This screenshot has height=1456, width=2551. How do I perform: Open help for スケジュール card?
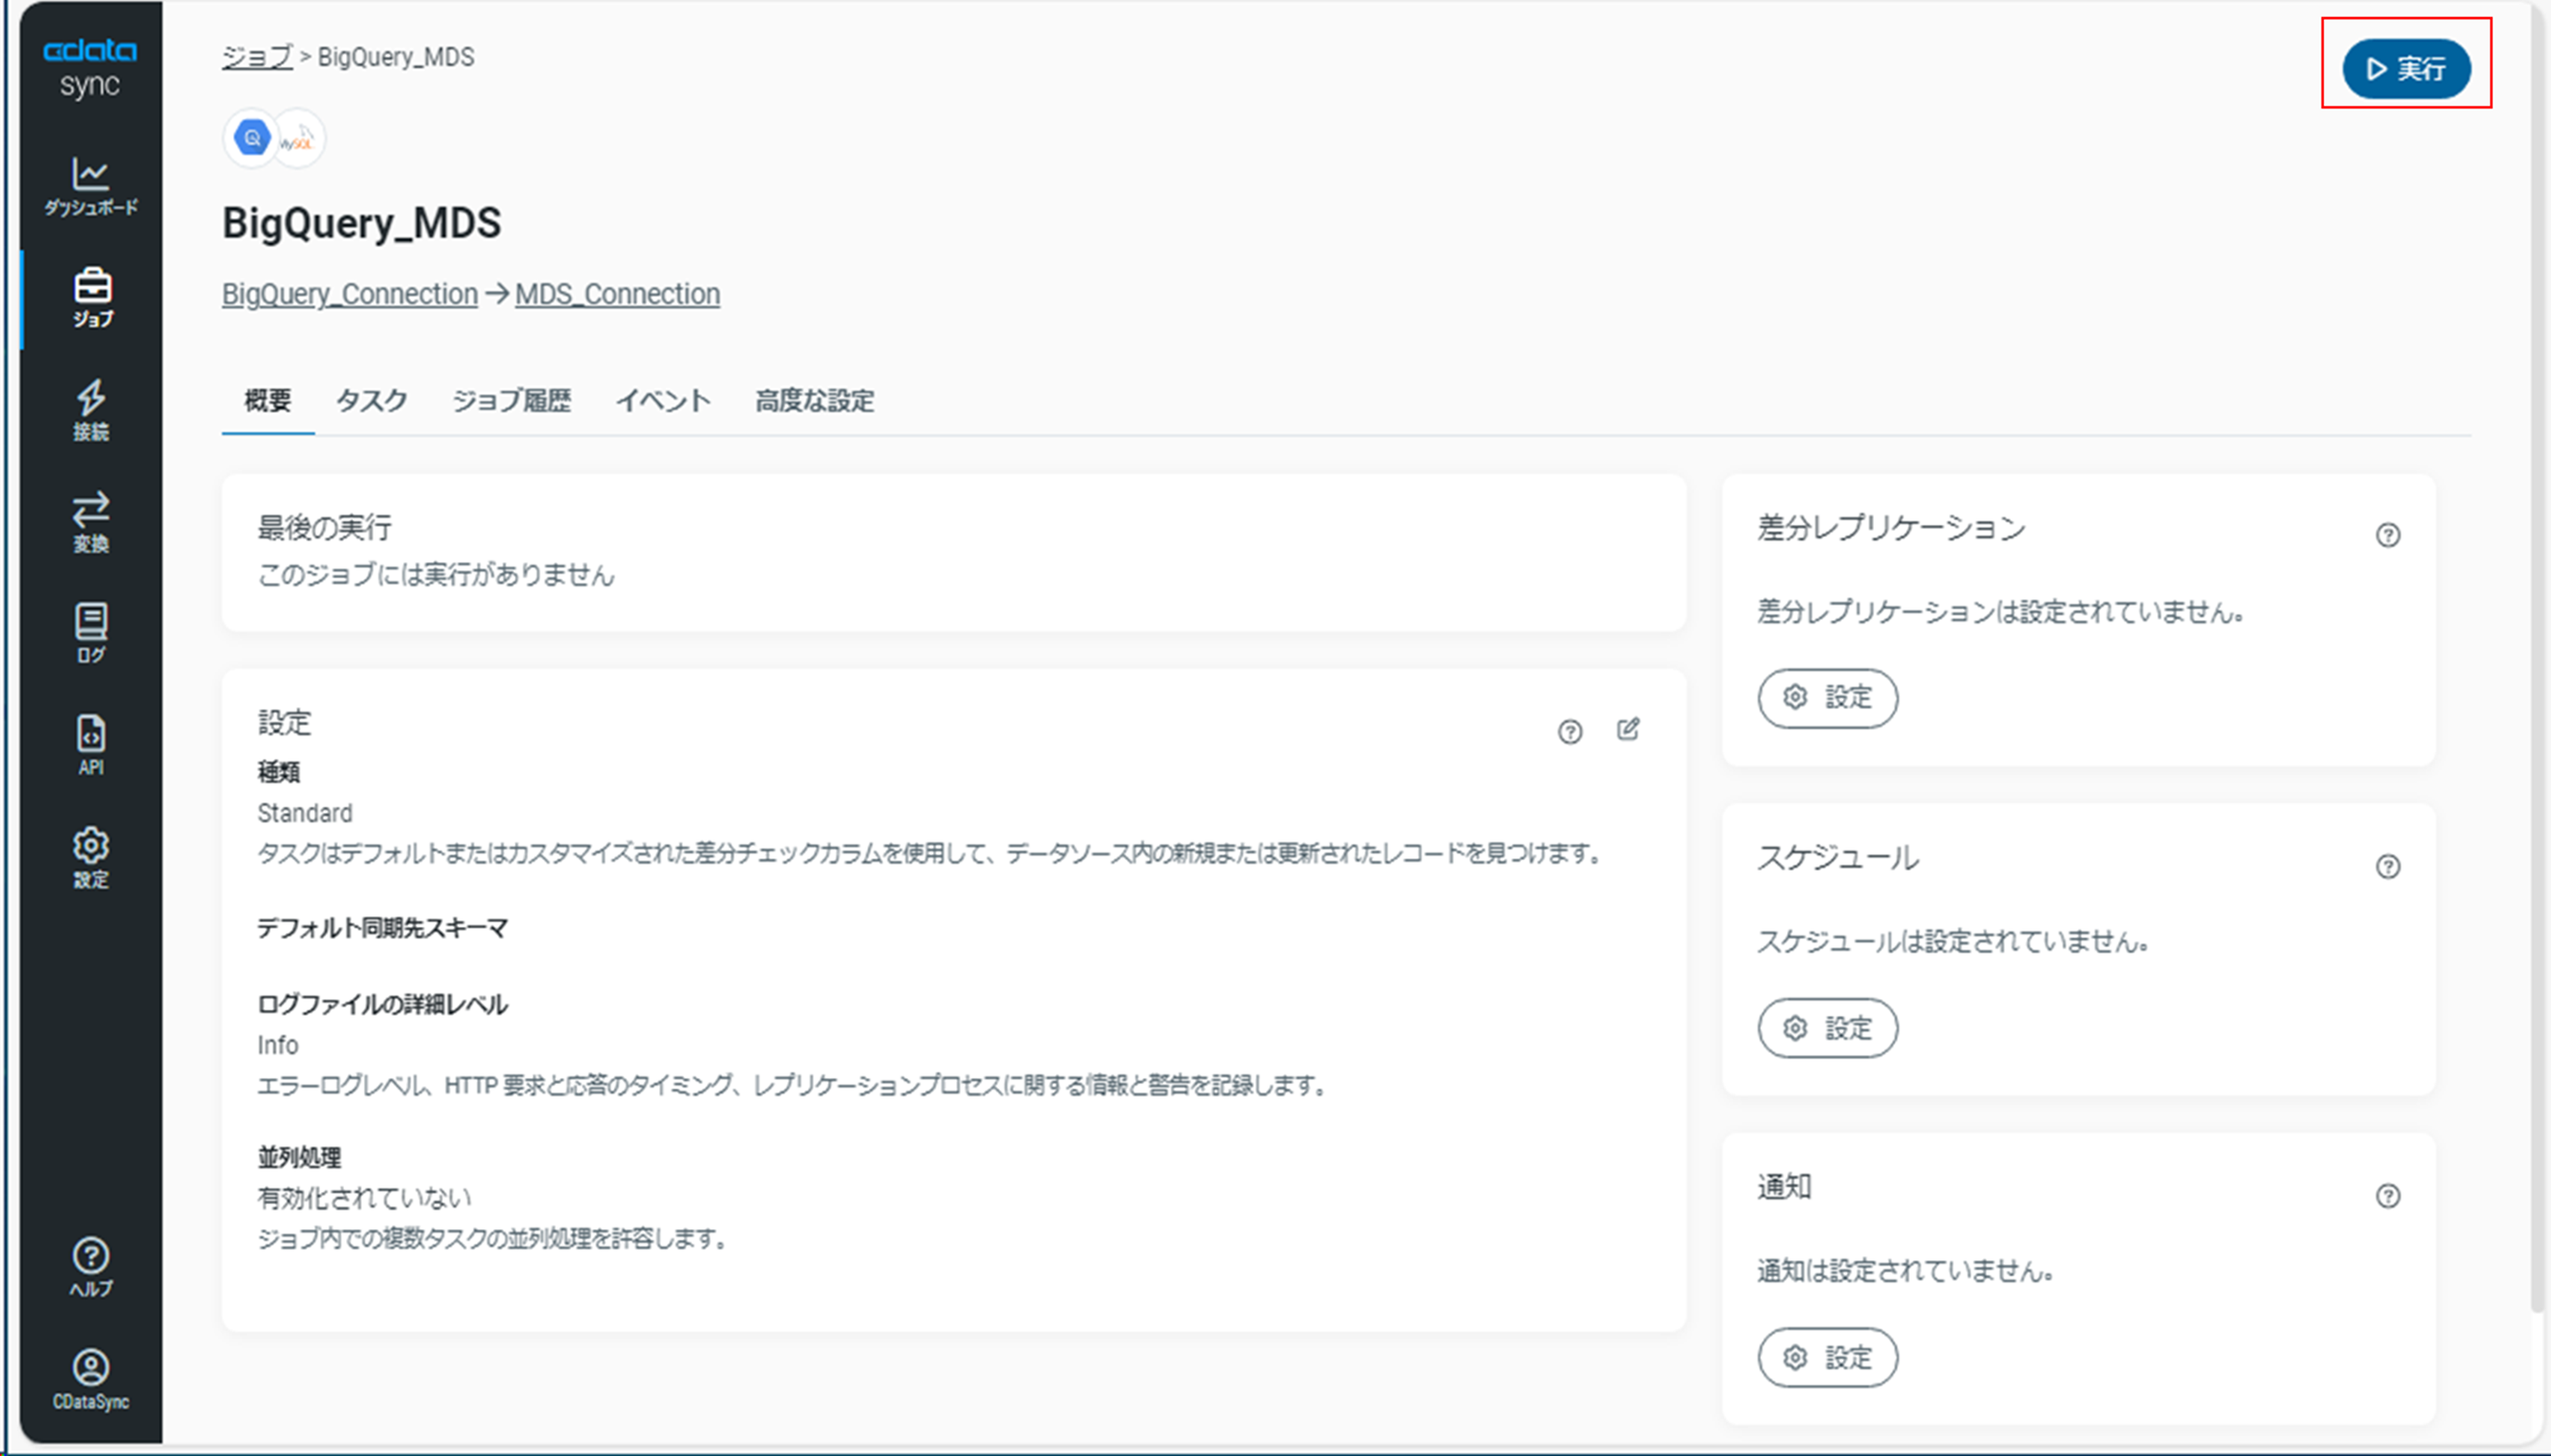coord(2388,866)
